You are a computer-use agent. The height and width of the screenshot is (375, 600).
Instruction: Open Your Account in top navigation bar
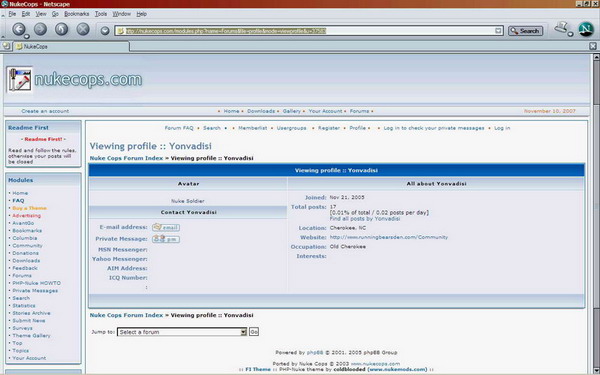(x=325, y=111)
